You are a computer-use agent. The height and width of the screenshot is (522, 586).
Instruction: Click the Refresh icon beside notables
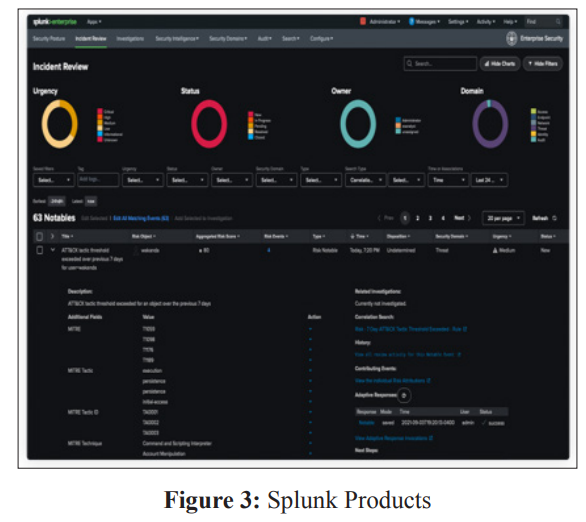pyautogui.click(x=555, y=218)
